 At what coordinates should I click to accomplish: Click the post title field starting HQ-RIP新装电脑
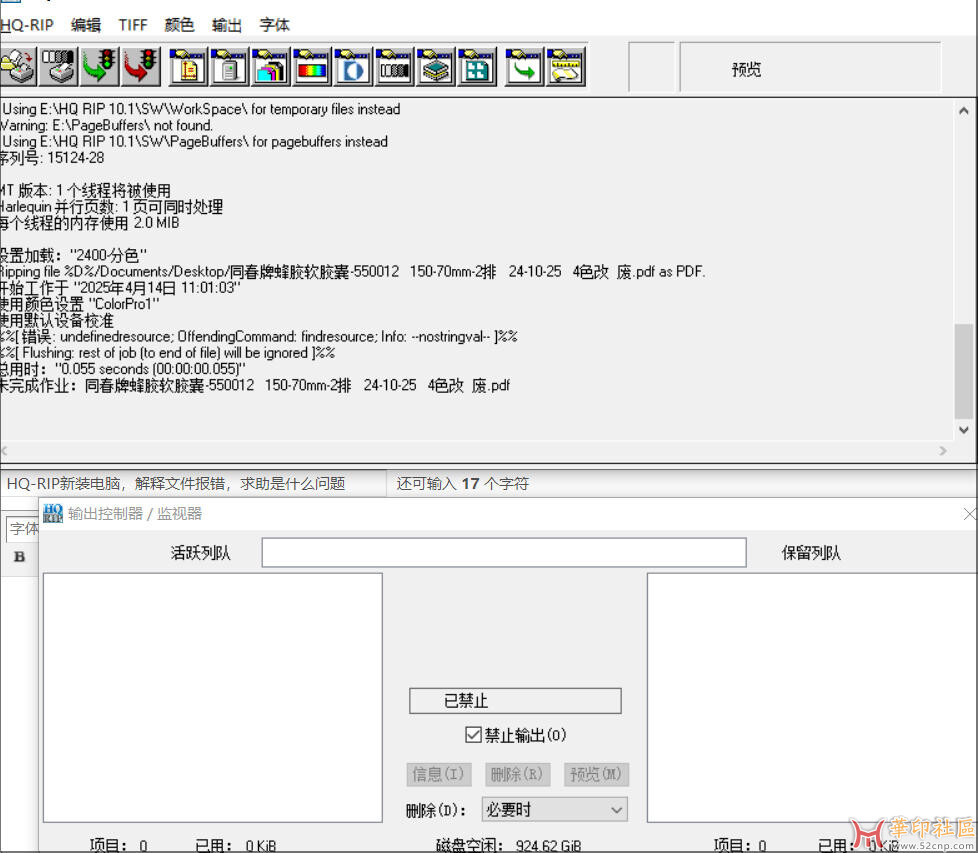pyautogui.click(x=193, y=483)
